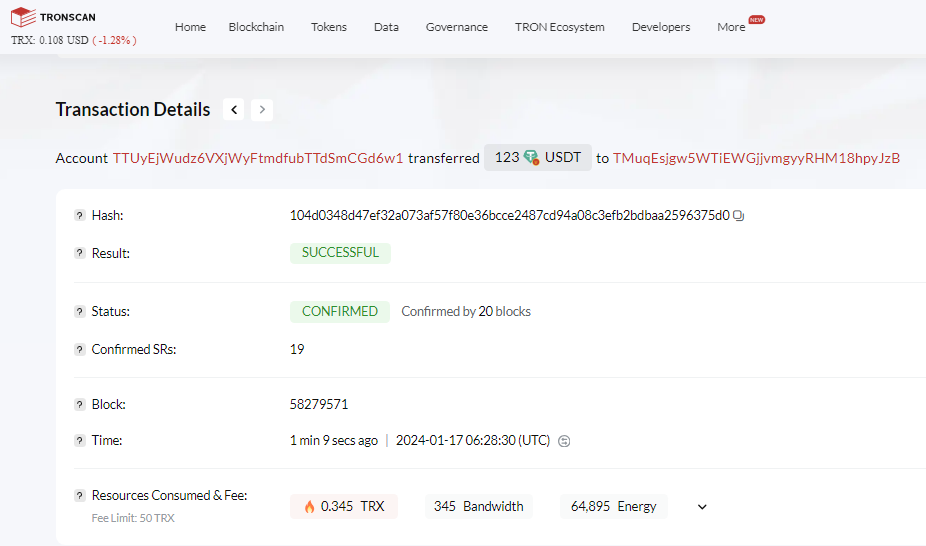Expand resources consumed details chevron
926x546 pixels.
pos(702,507)
